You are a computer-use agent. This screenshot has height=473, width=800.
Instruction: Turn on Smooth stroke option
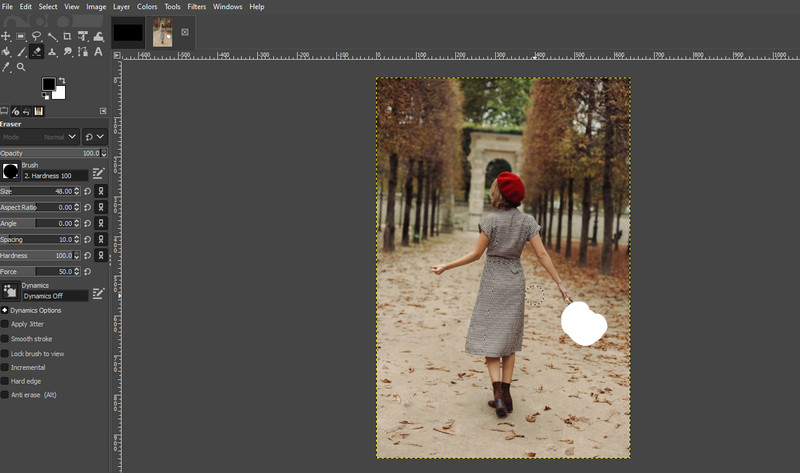[5, 339]
